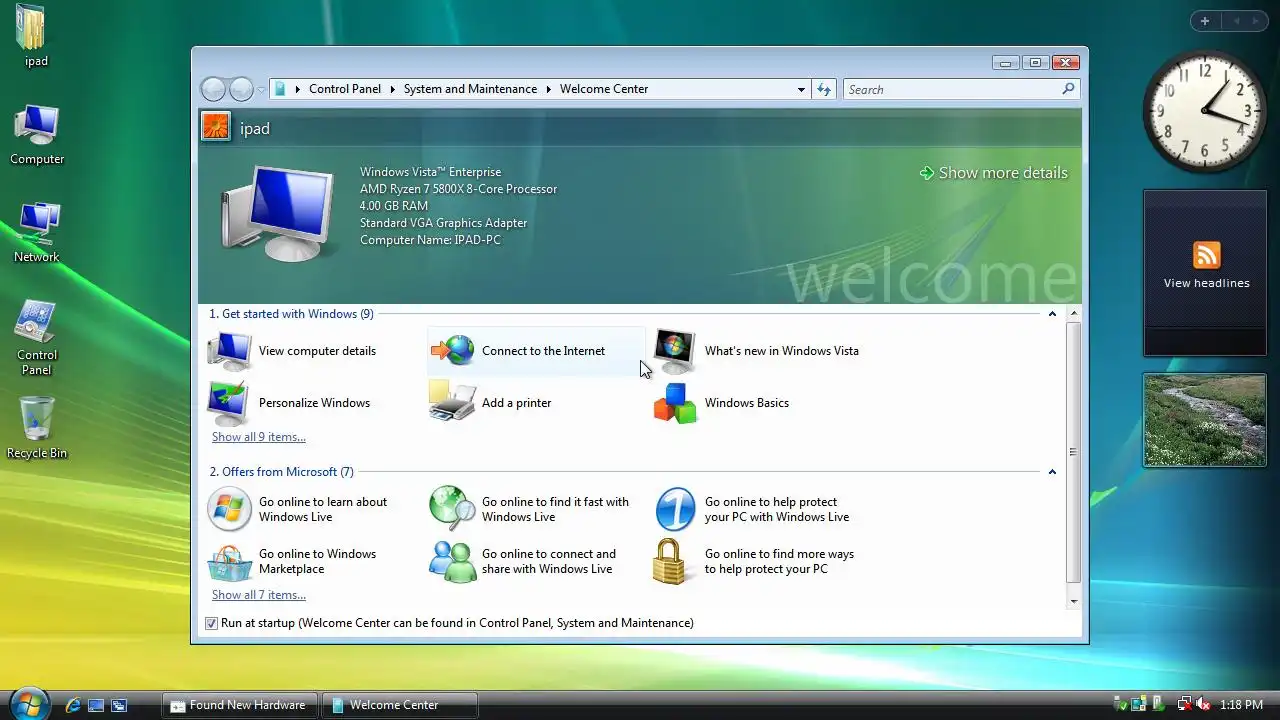Click the network disconnected tray icon

point(1184,705)
